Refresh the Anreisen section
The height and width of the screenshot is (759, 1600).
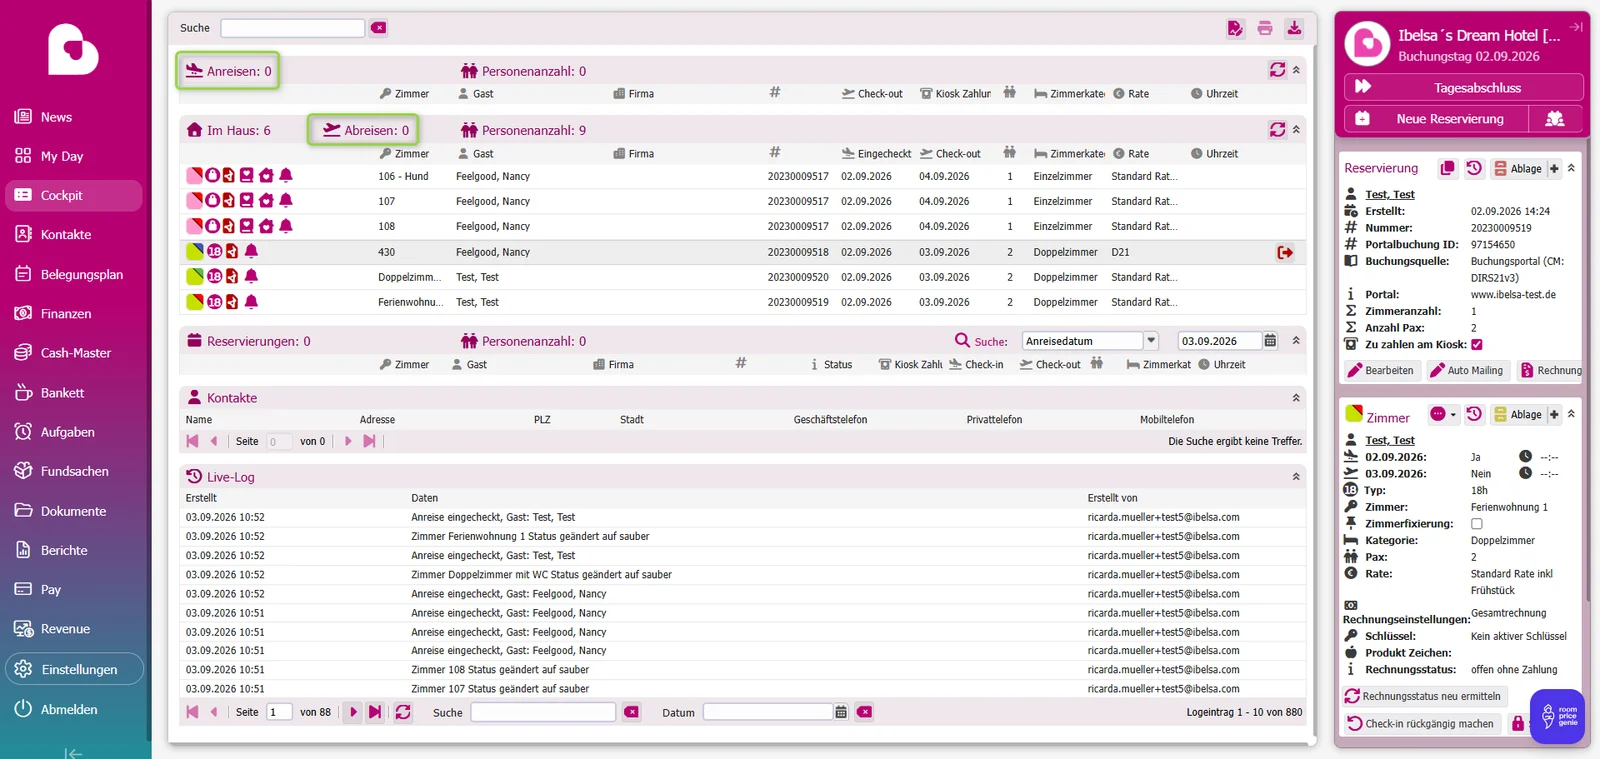click(1277, 70)
